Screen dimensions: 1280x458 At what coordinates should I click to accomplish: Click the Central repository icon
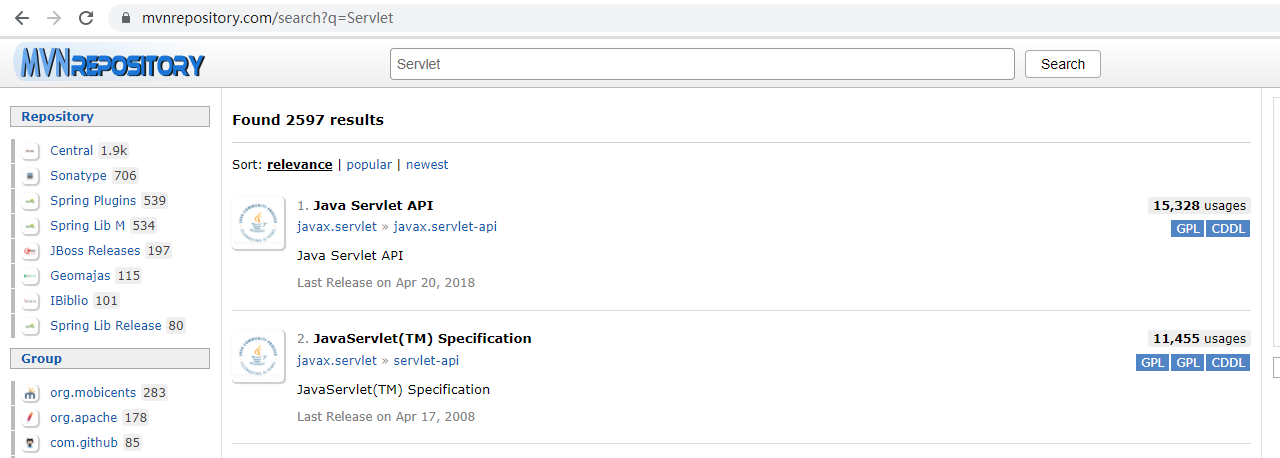tap(31, 151)
